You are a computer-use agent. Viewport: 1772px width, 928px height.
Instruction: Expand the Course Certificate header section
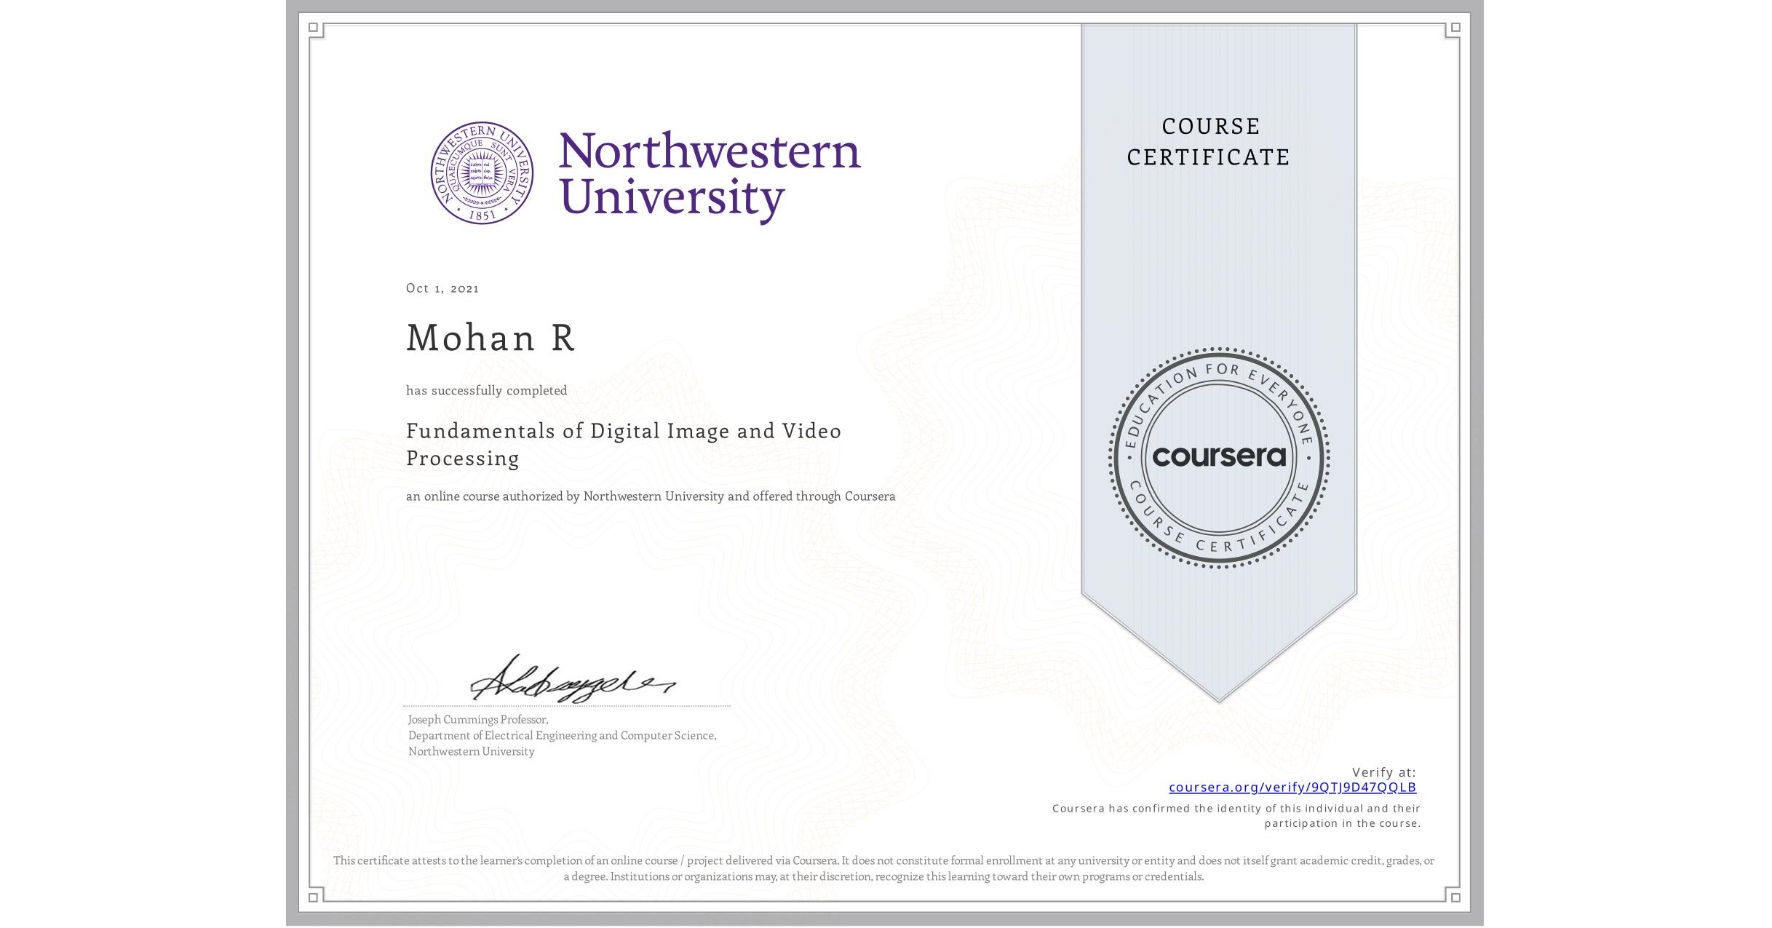point(1213,142)
